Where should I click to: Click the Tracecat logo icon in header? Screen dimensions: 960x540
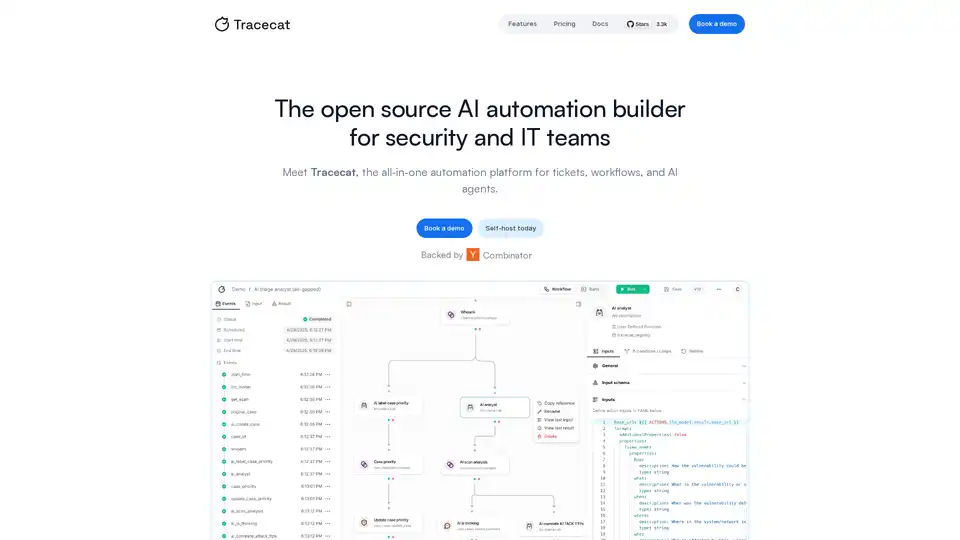[222, 24]
